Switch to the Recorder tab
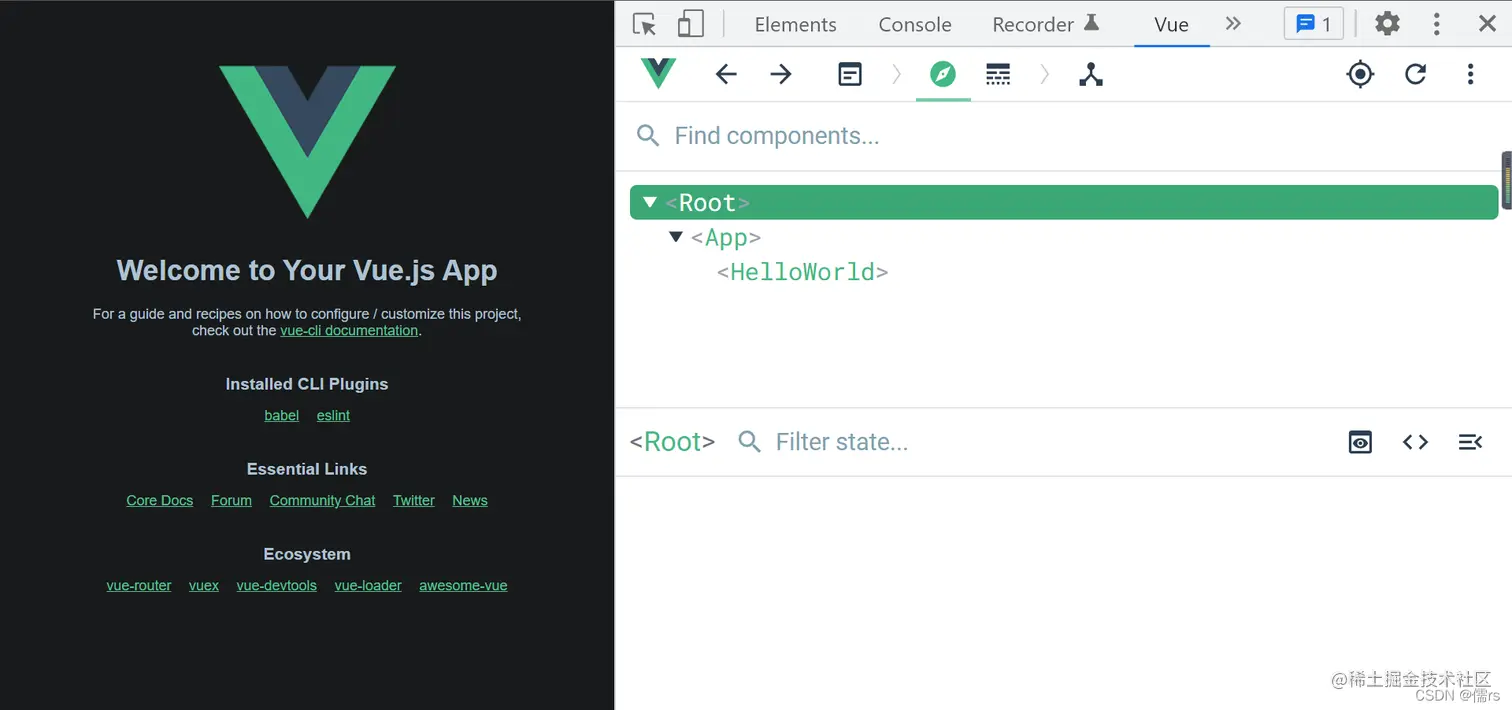Viewport: 1512px width, 710px height. (1045, 24)
